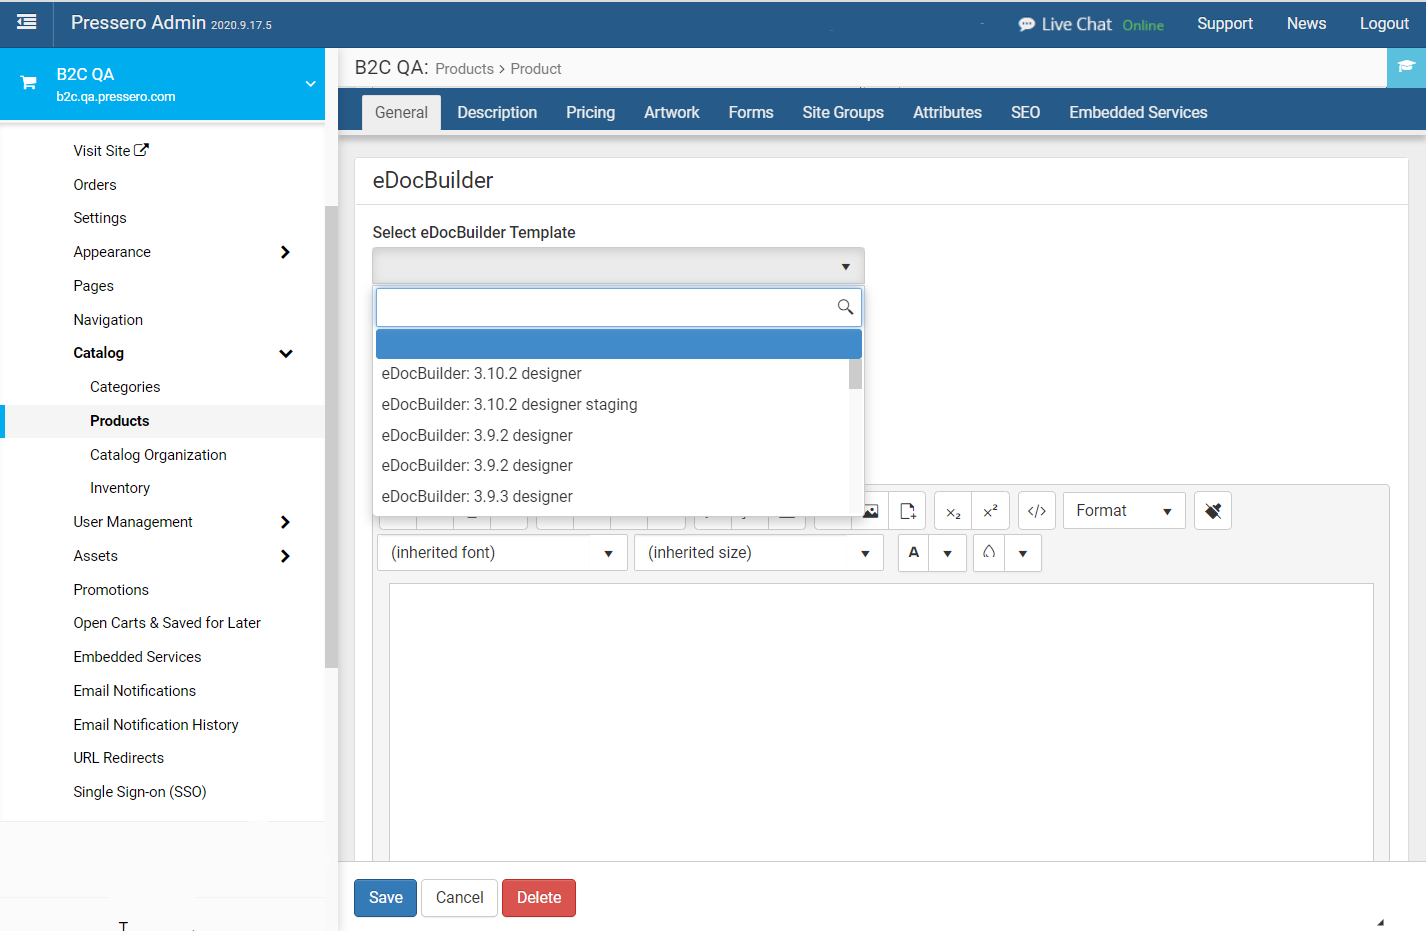Viewport: 1426px width, 931px height.
Task: Switch to the Pricing tab
Action: 590,113
